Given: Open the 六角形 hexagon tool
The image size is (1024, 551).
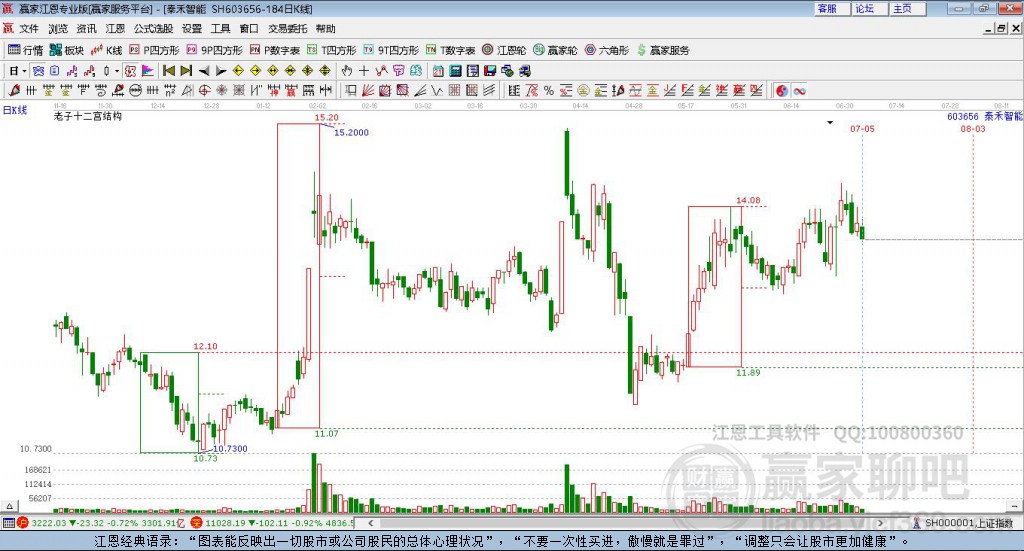Looking at the screenshot, I should pyautogui.click(x=607, y=50).
